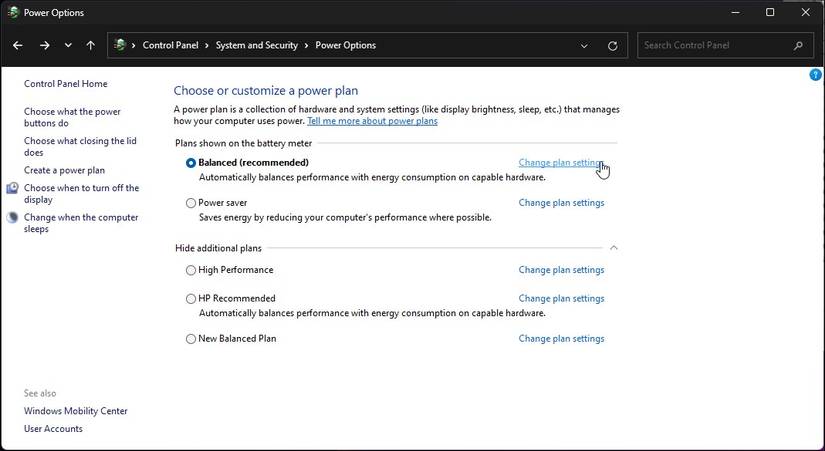
Task: Click the moon icon beside computer sleeps
Action: (13, 218)
